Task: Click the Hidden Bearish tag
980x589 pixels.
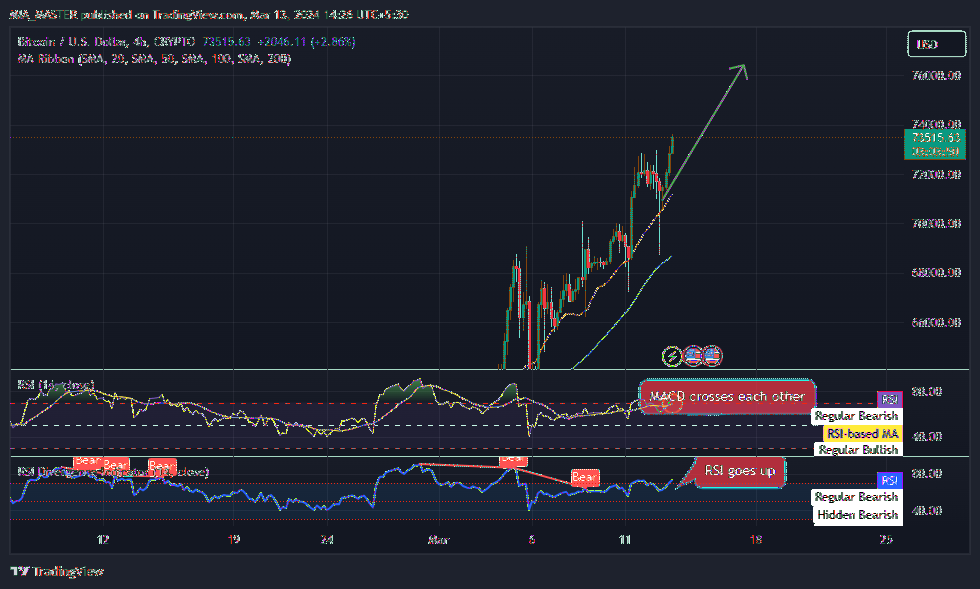Action: 858,515
